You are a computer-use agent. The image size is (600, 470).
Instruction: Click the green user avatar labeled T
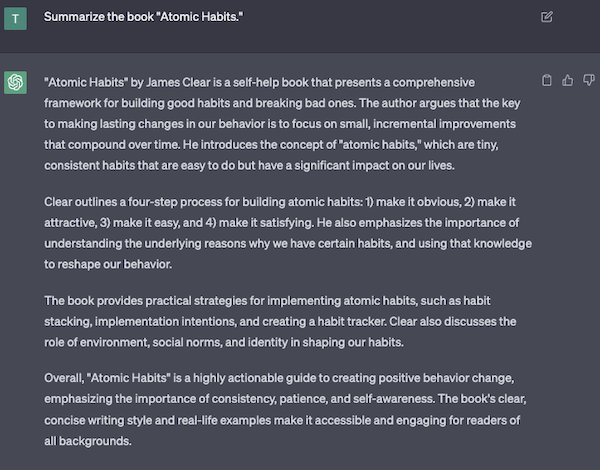coord(15,18)
